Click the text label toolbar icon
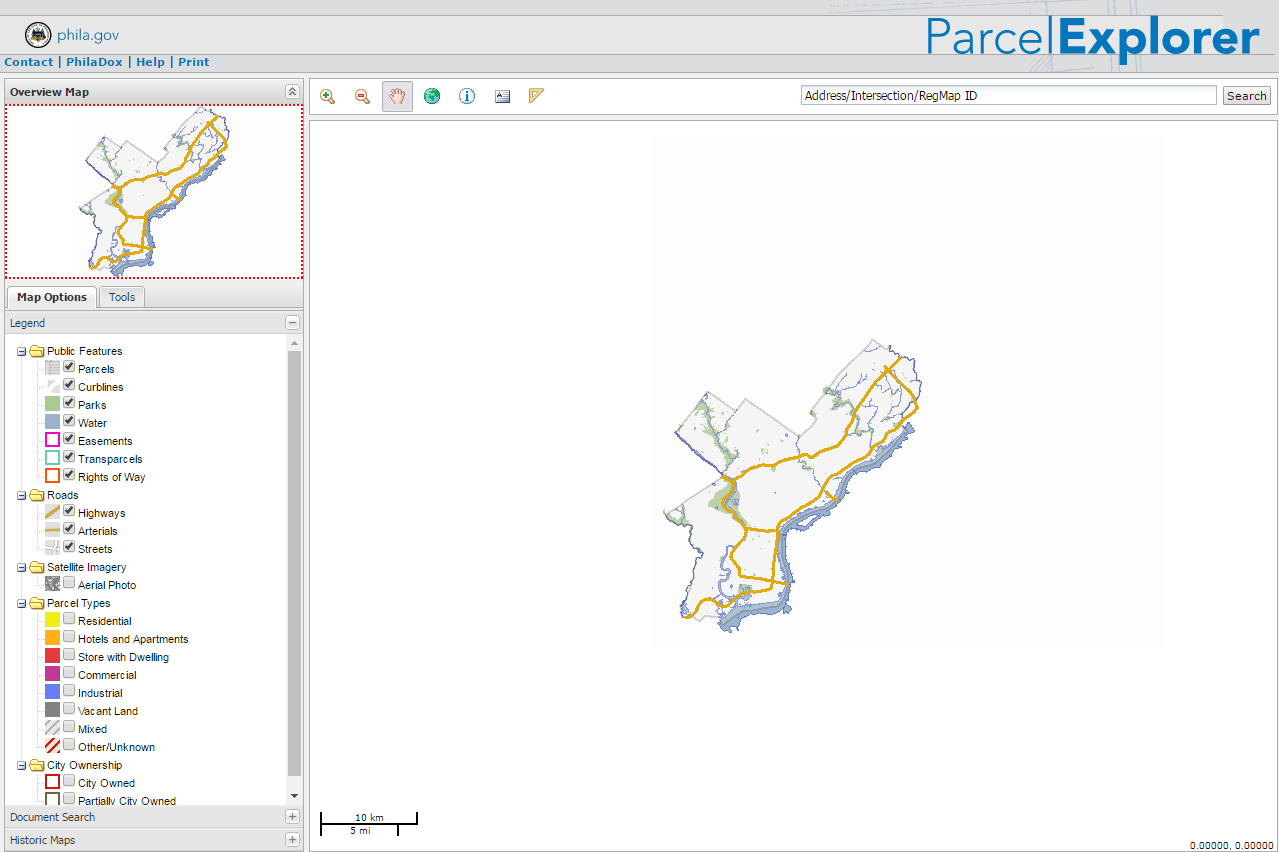Viewport: 1279px width, 852px height. (502, 96)
